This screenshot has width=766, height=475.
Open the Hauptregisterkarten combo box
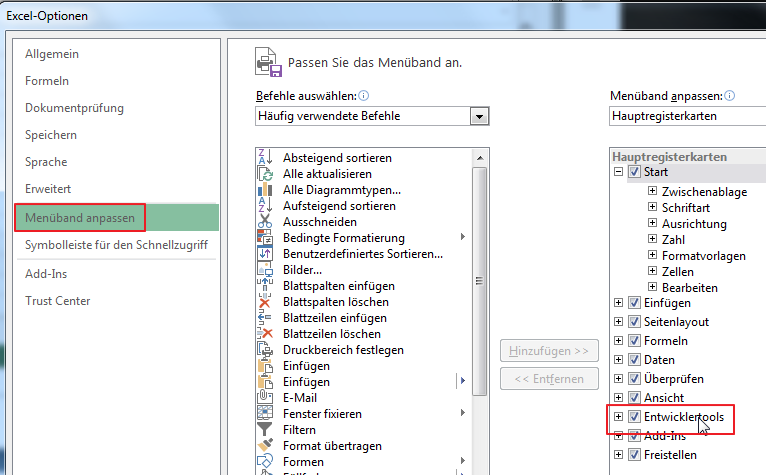click(687, 116)
